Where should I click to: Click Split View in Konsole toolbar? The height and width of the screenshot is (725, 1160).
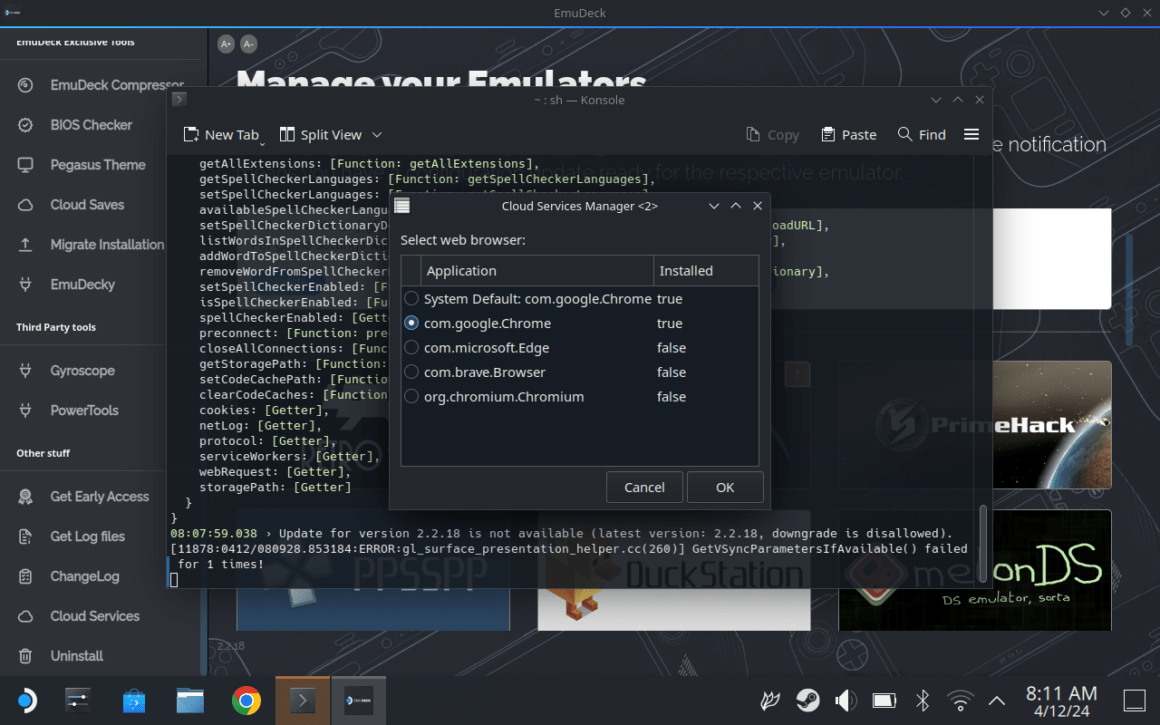[321, 135]
